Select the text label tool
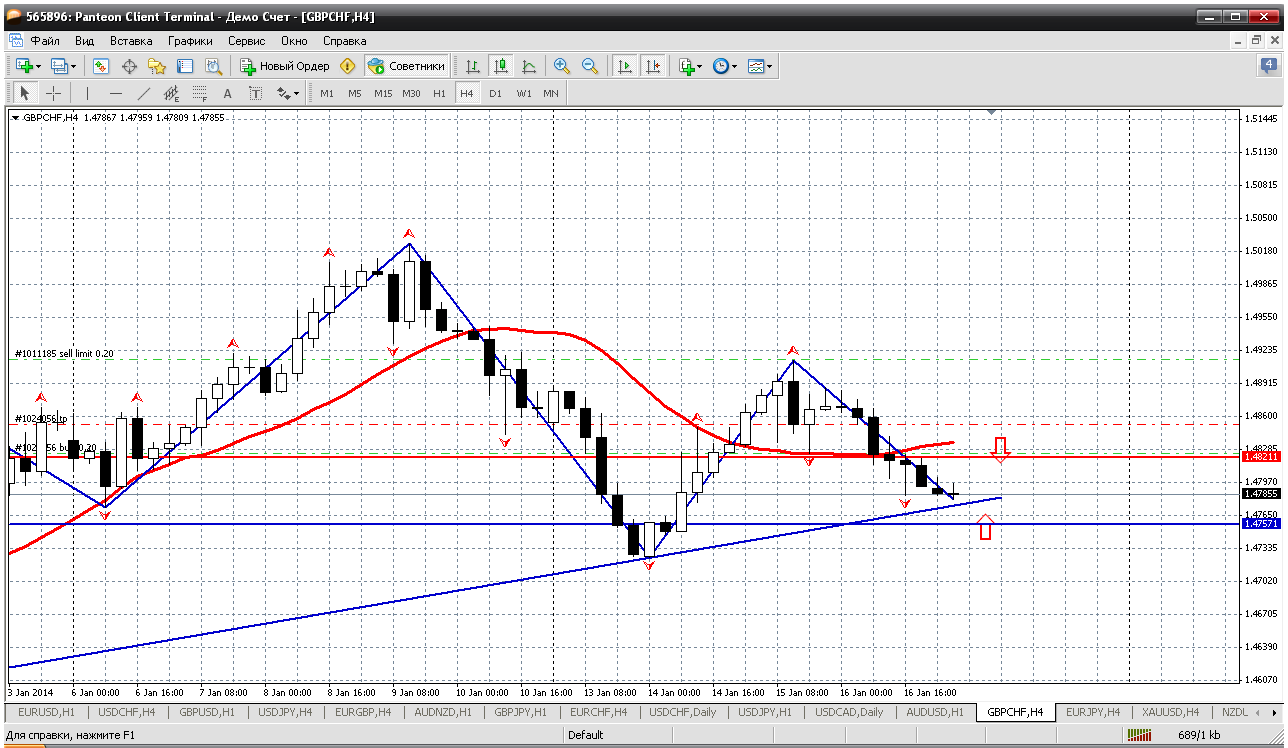 pyautogui.click(x=255, y=93)
